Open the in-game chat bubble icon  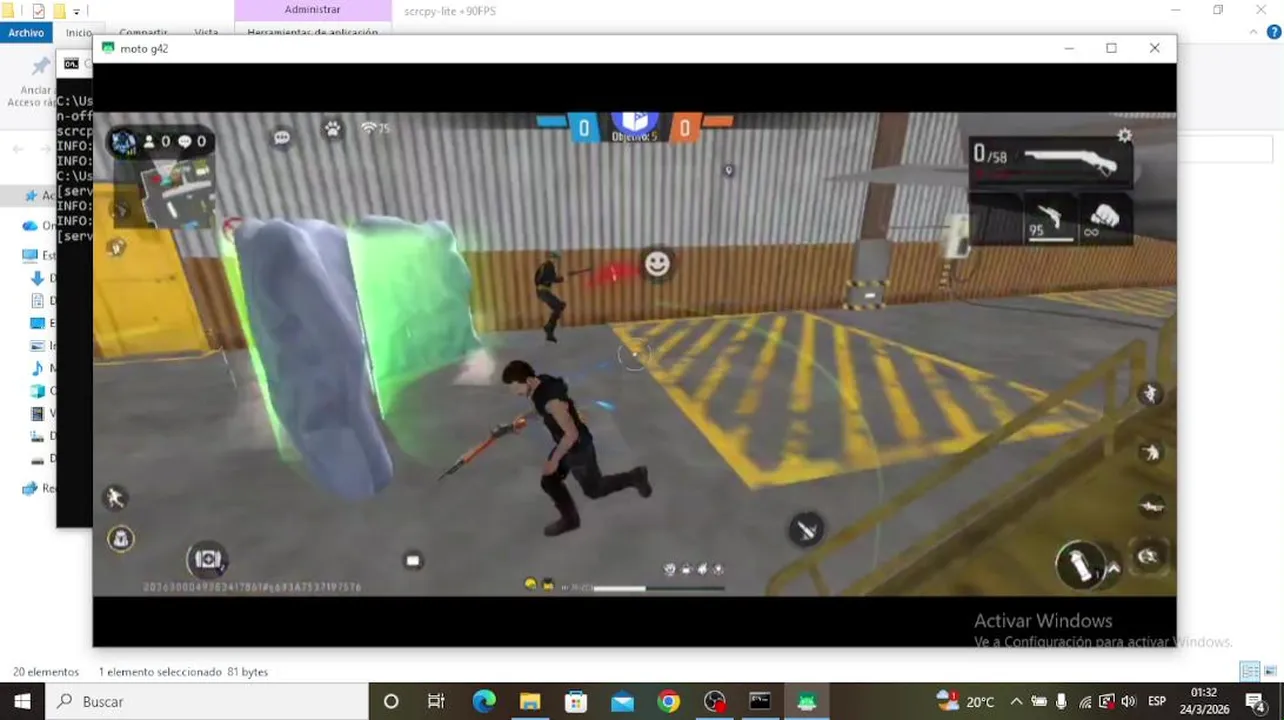pyautogui.click(x=282, y=138)
